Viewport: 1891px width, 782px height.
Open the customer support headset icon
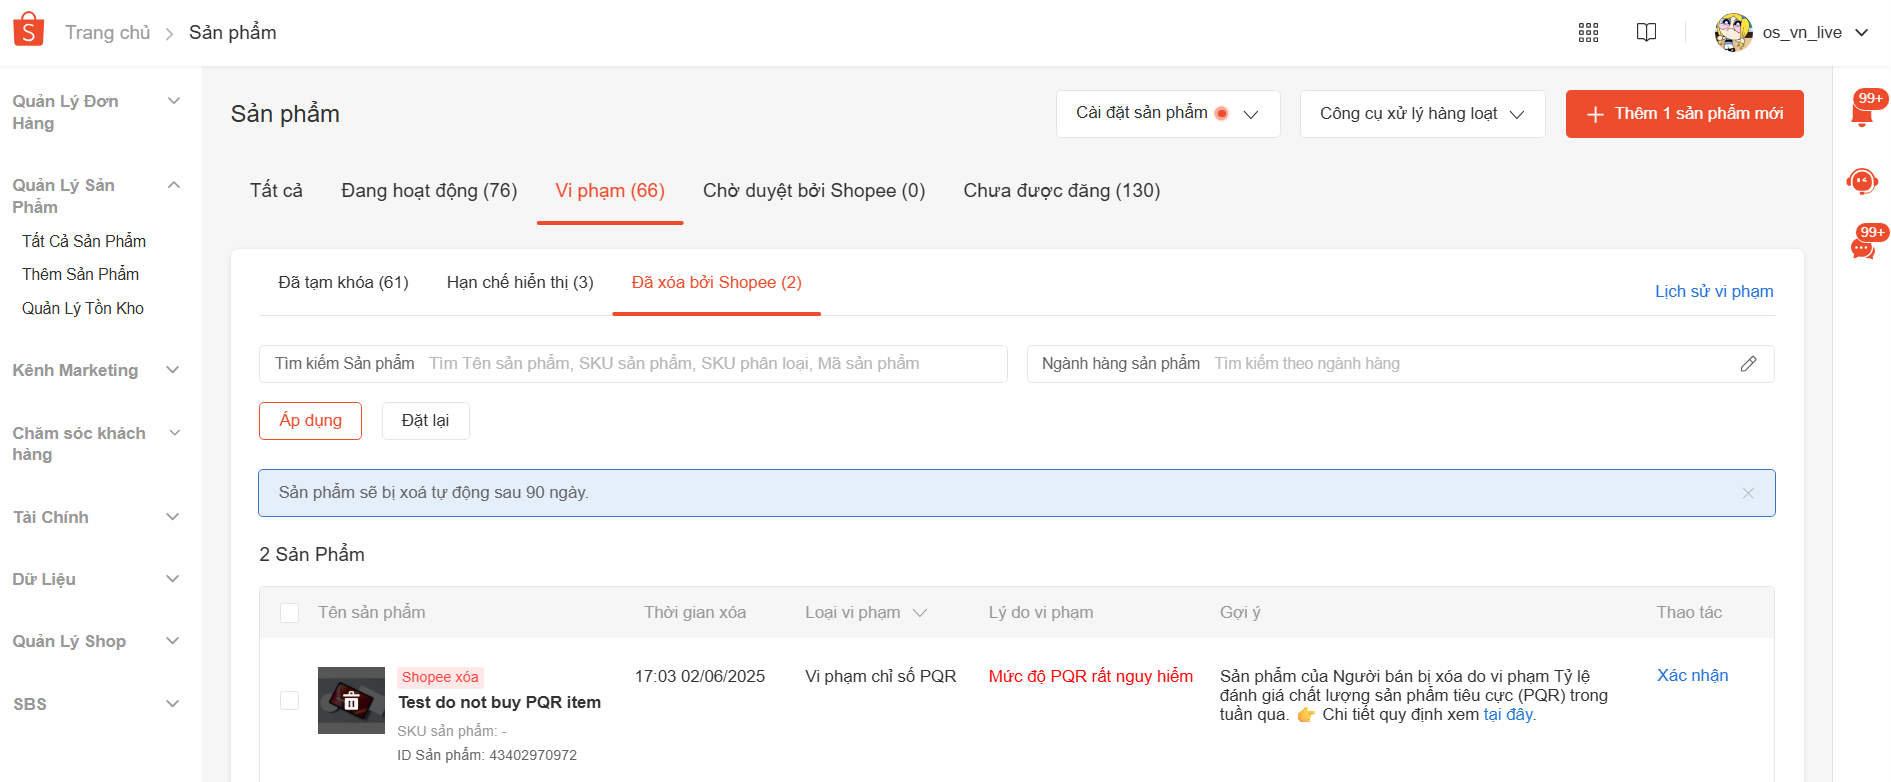click(x=1862, y=181)
